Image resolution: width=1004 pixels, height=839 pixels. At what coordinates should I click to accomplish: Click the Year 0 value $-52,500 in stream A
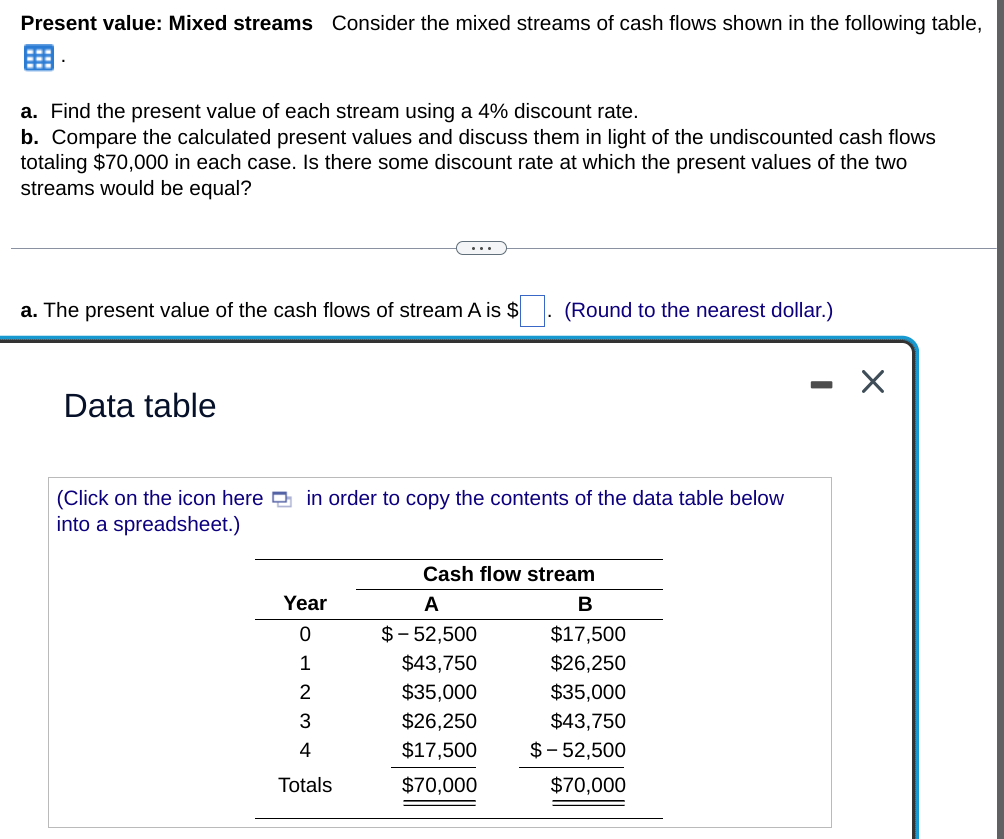(x=431, y=634)
